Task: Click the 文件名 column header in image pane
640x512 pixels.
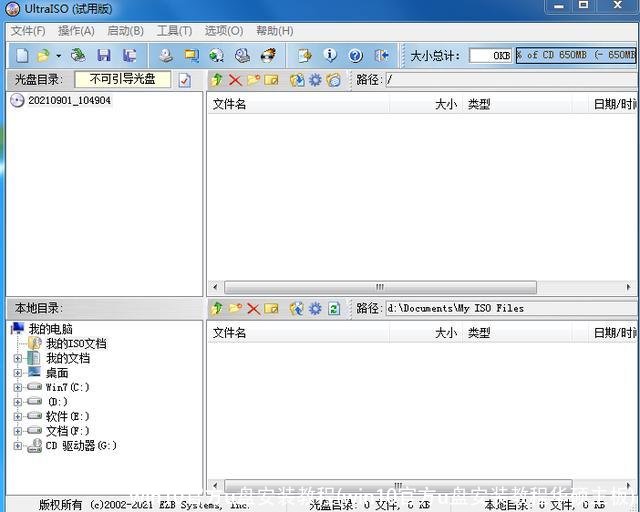Action: pyautogui.click(x=230, y=104)
